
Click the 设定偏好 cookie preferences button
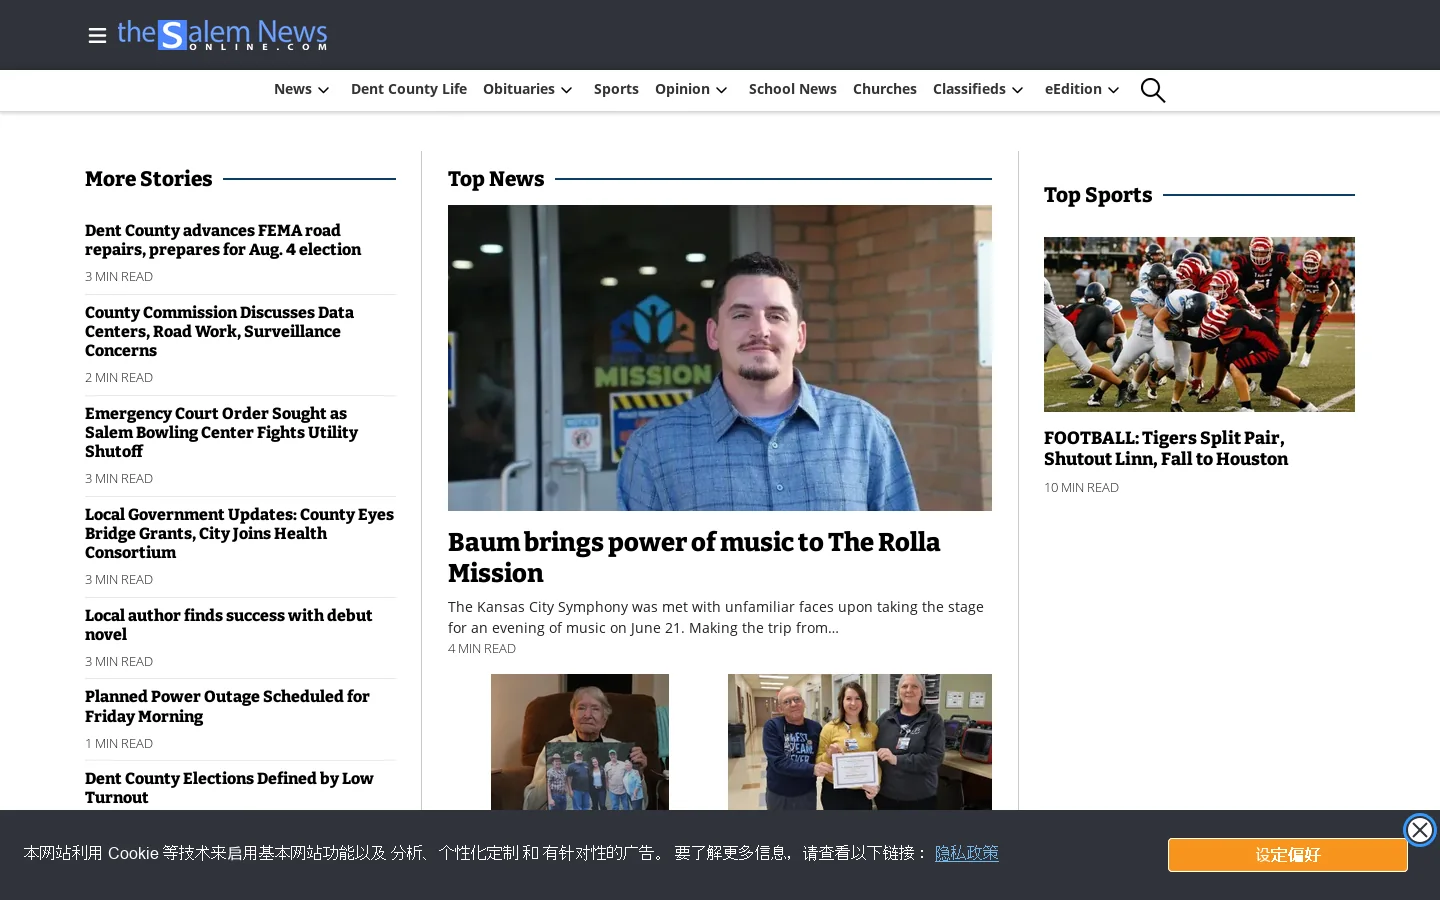click(x=1287, y=855)
